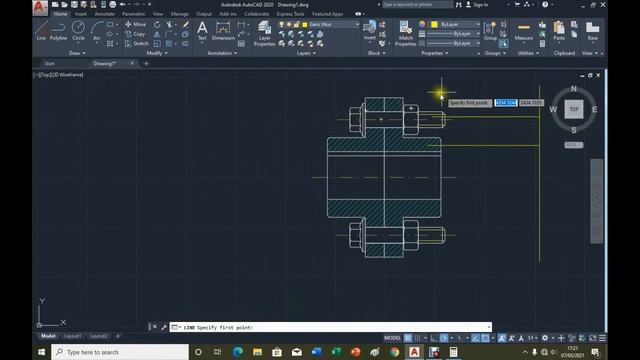This screenshot has width=640, height=360.
Task: Toggle the layer lock icon in layer dropdown
Action: pyautogui.click(x=297, y=24)
